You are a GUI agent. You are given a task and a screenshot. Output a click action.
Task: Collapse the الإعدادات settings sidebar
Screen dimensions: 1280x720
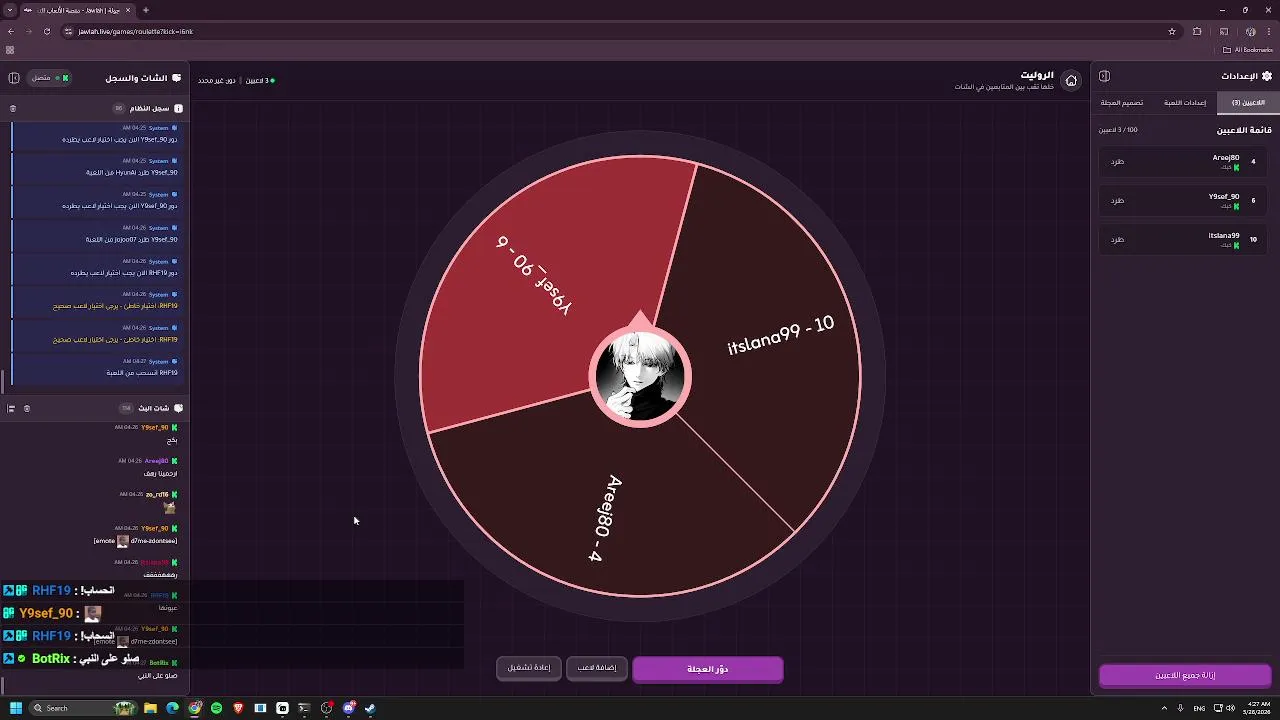pos(1104,76)
